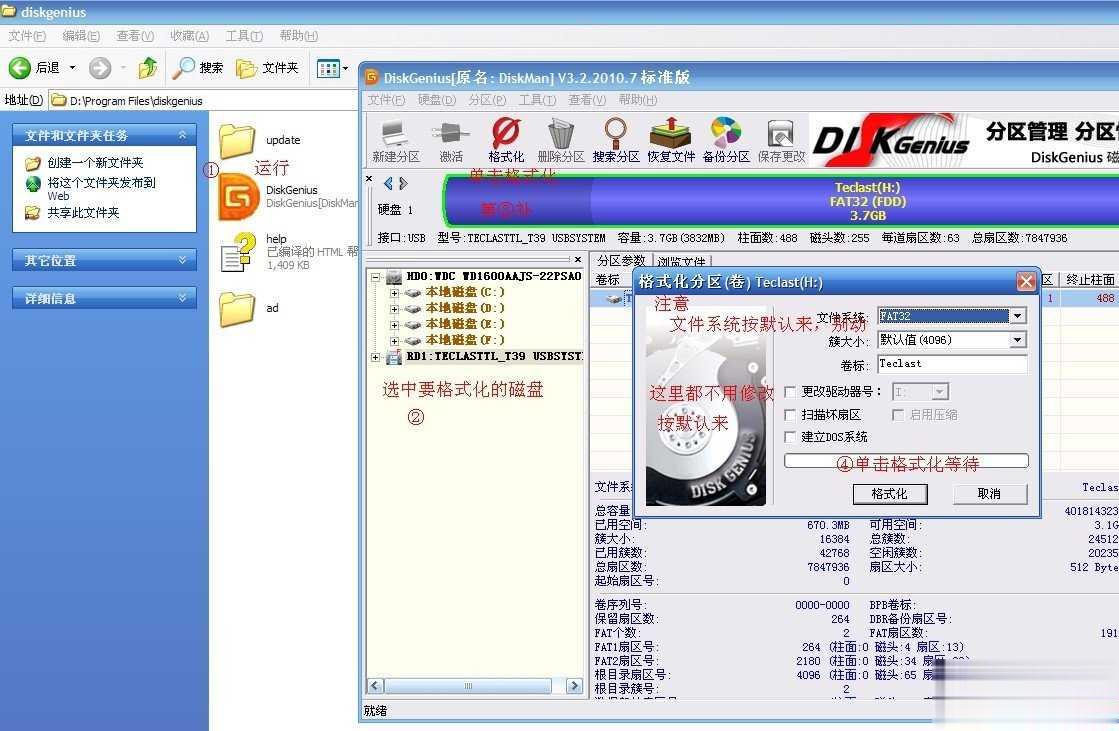Expand the 本地磁盘 (D:) tree node
The width and height of the screenshot is (1119, 731).
[394, 308]
